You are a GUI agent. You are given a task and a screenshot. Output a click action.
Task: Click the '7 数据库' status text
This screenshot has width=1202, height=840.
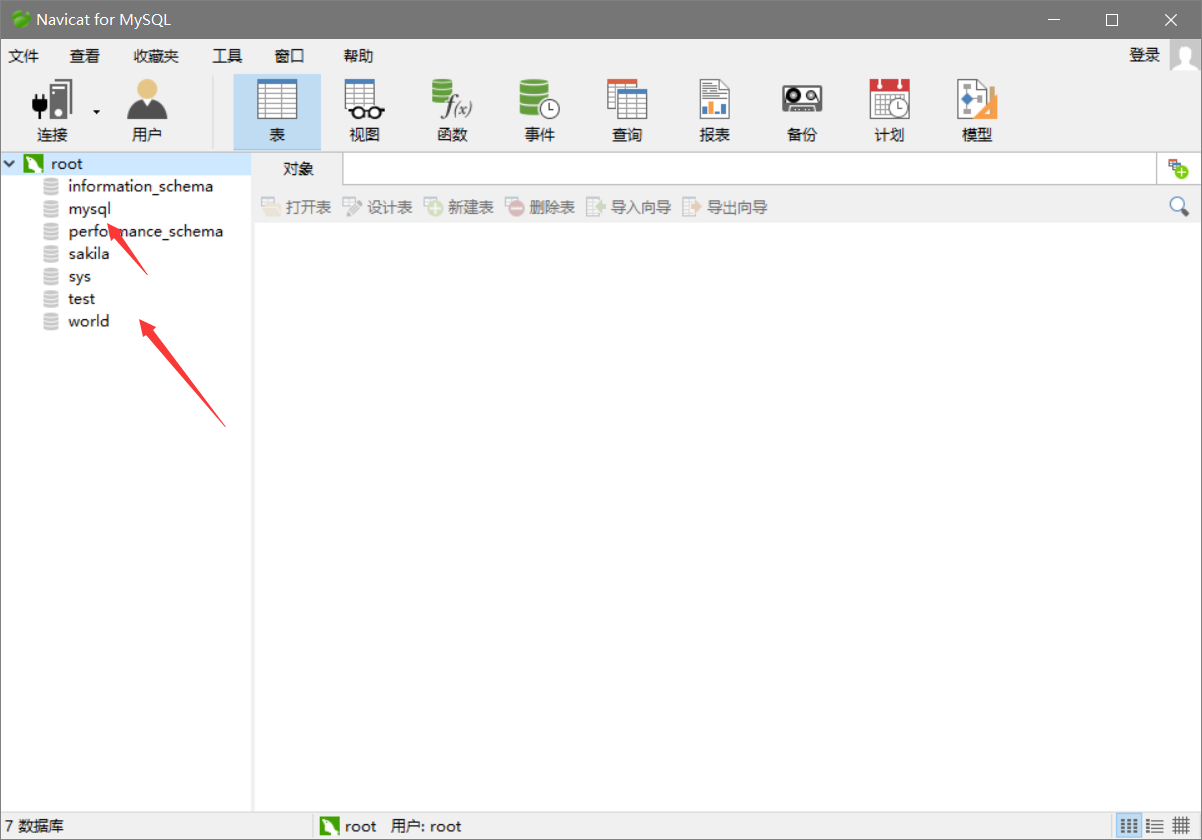click(34, 826)
